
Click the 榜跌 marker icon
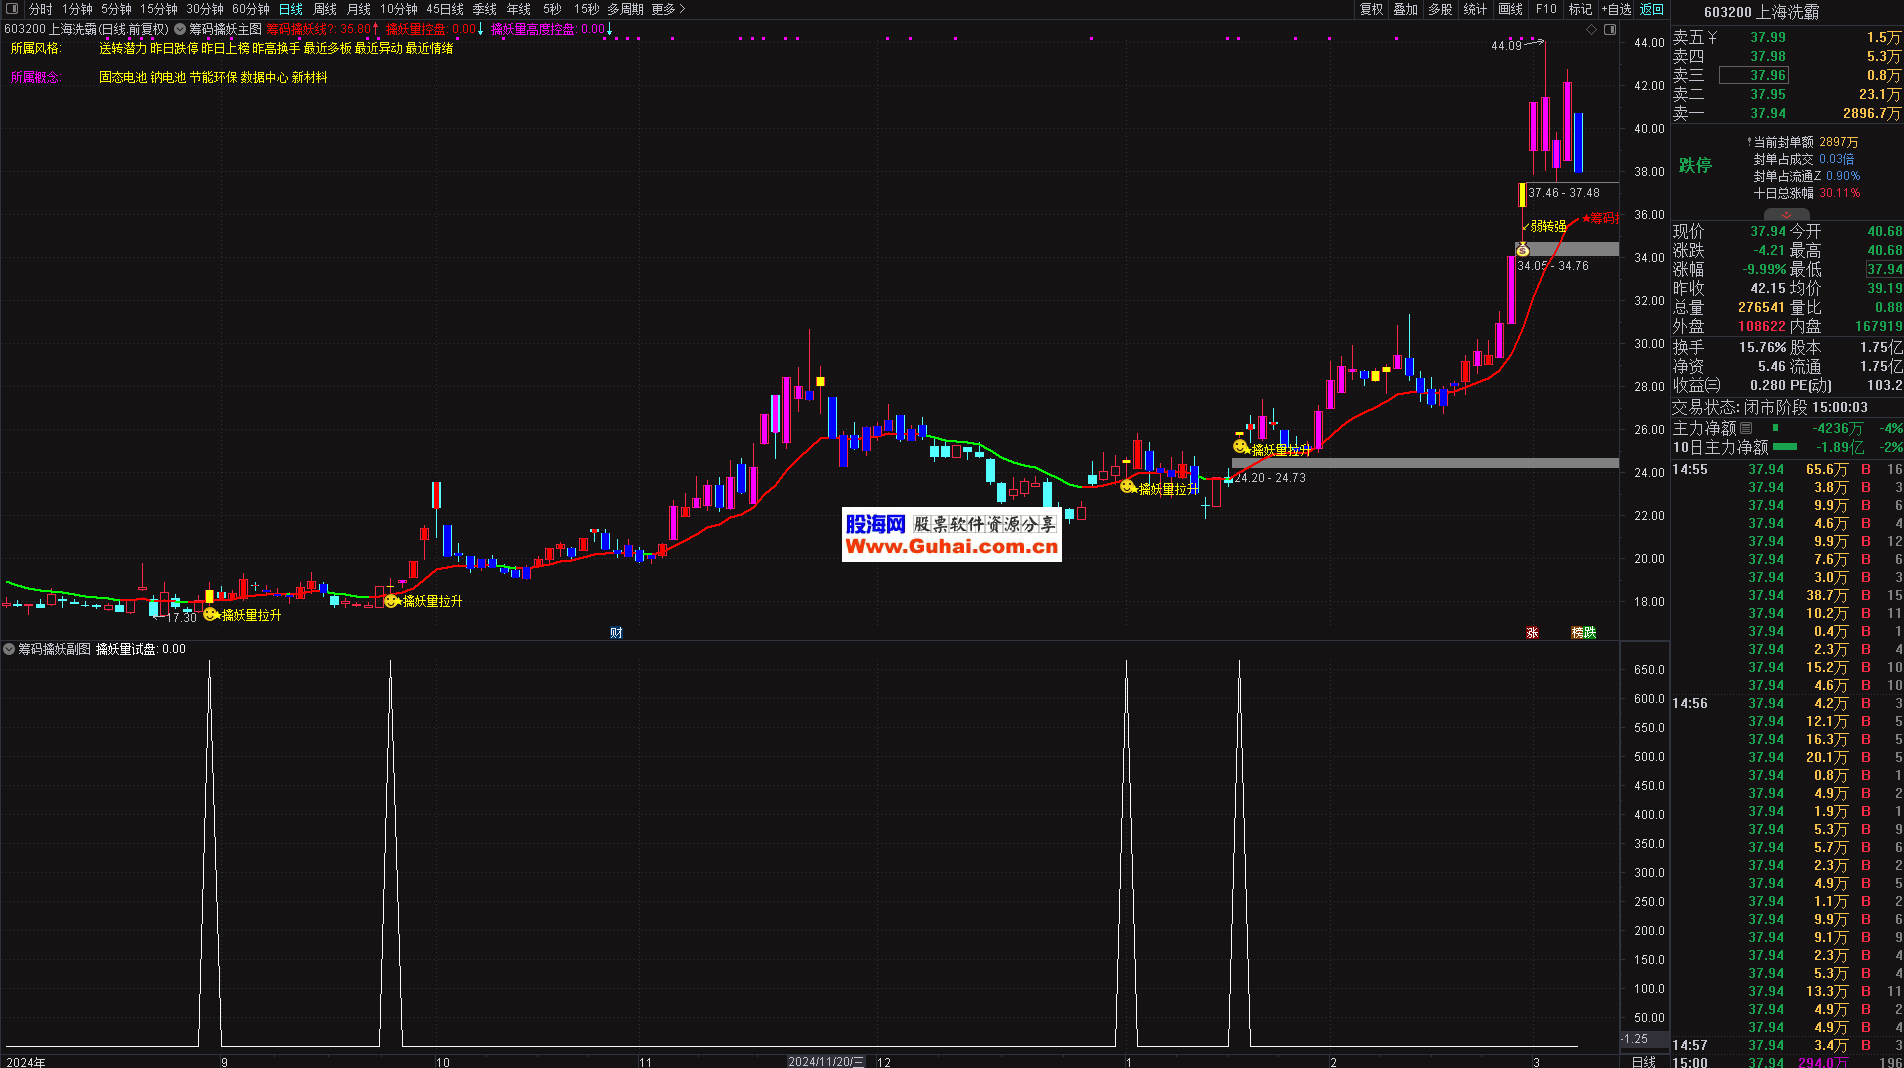[x=1583, y=633]
